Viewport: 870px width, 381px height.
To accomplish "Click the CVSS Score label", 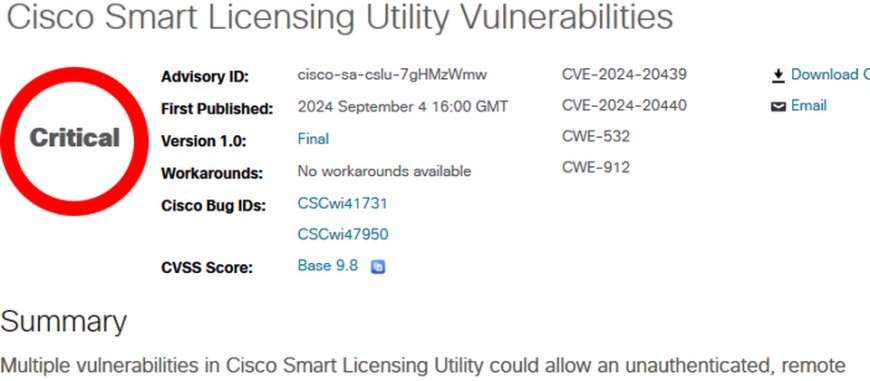I will (206, 268).
